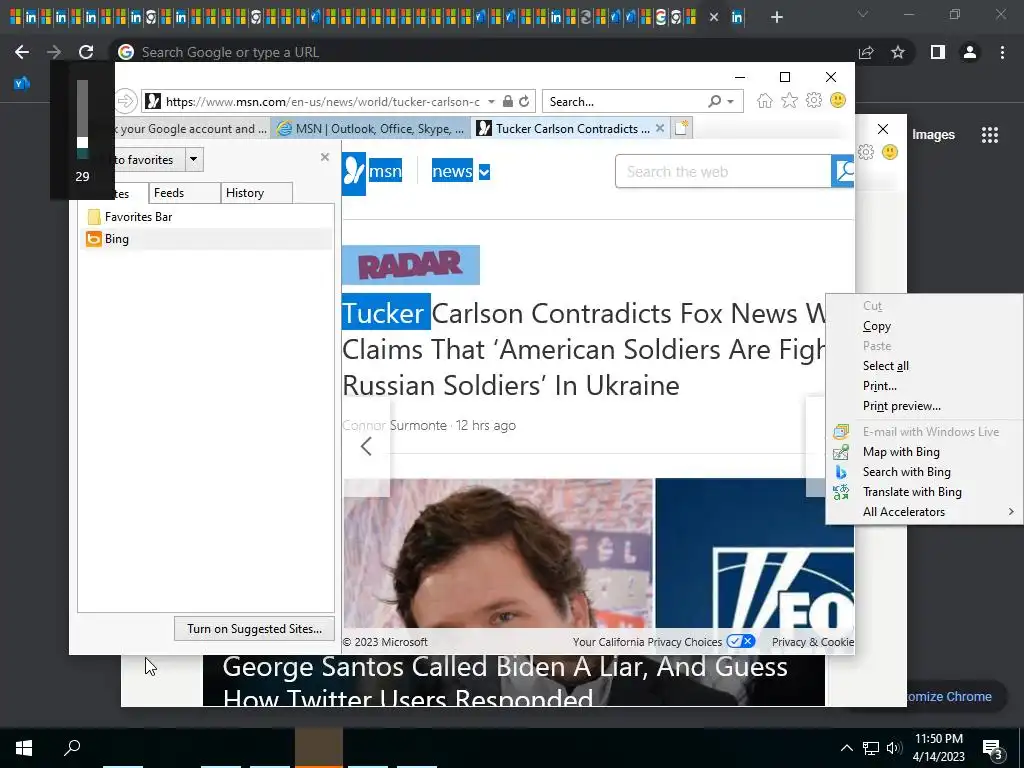Open the Privacy & Cookies link
The width and height of the screenshot is (1024, 768).
(x=812, y=642)
